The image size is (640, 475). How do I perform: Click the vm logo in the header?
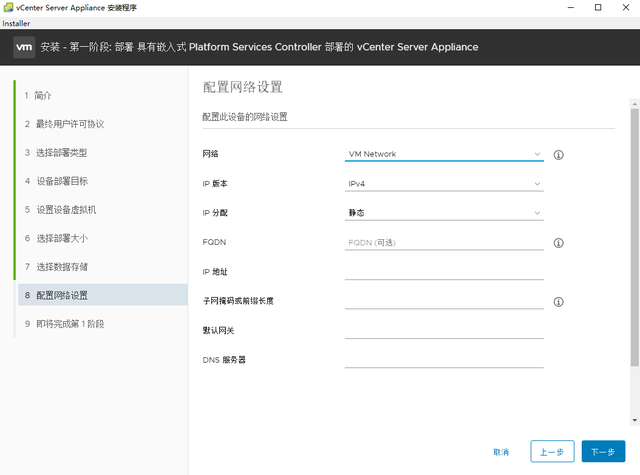tap(24, 47)
